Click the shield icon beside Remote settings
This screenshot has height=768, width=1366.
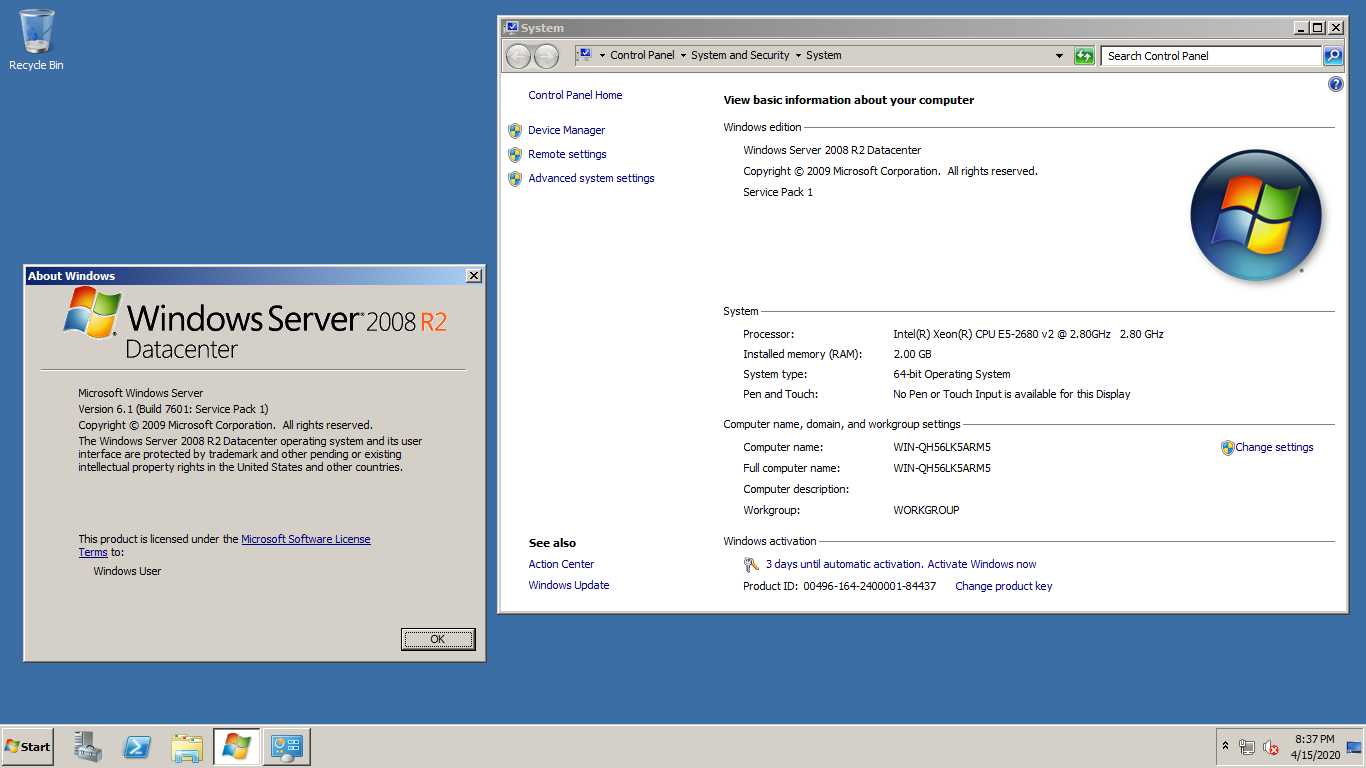tap(515, 154)
